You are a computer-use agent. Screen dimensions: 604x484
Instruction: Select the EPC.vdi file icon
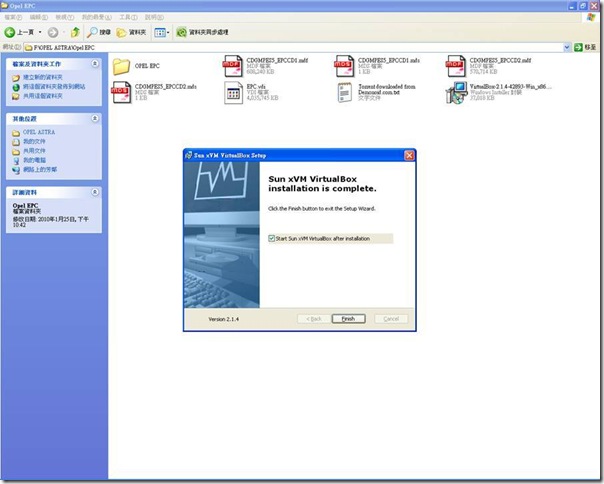coord(233,92)
